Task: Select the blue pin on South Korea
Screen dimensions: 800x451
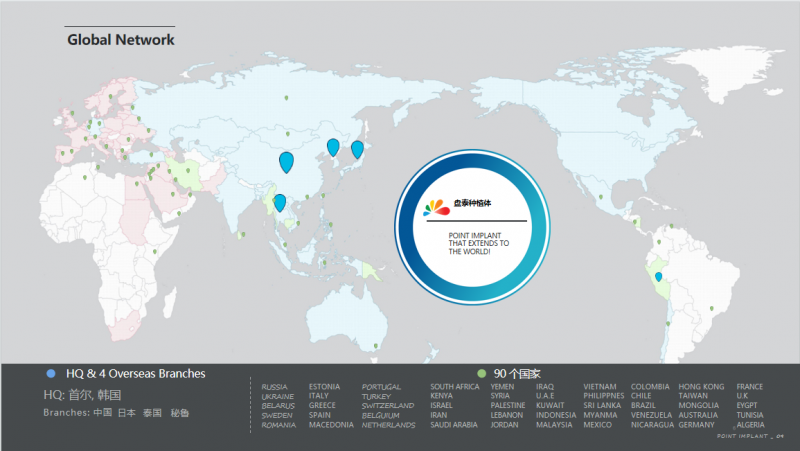Action: point(333,147)
